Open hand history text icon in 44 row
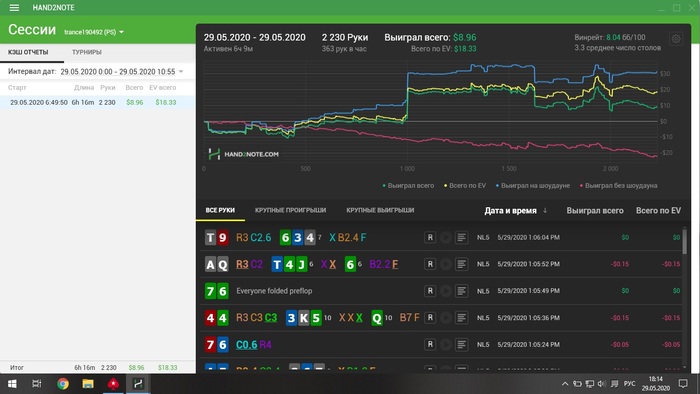 [462, 318]
